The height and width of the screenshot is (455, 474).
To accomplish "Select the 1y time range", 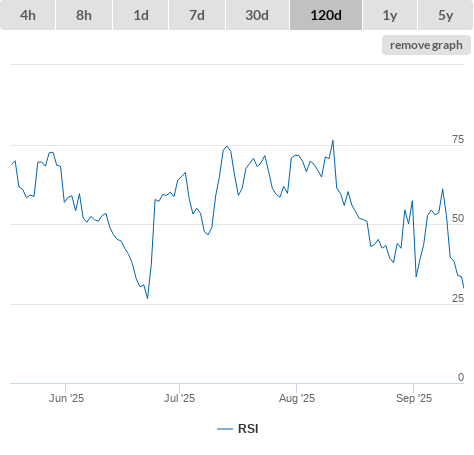I will click(x=390, y=15).
